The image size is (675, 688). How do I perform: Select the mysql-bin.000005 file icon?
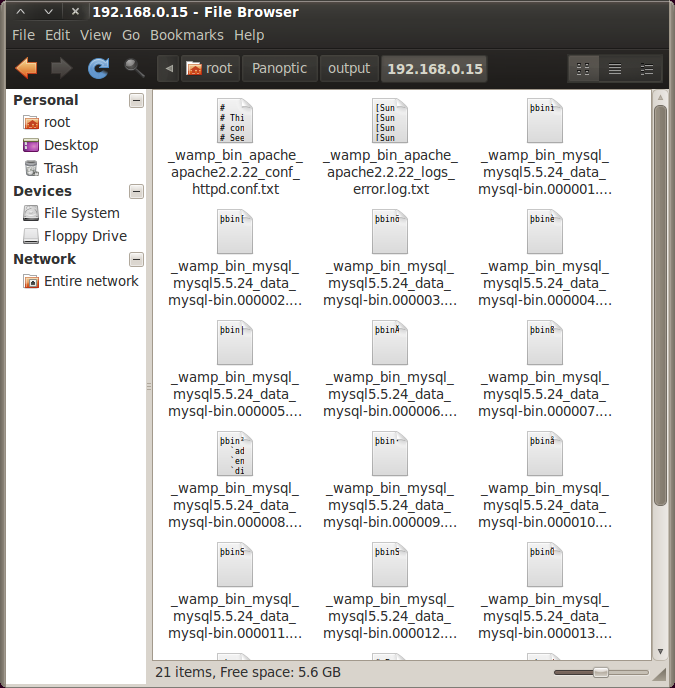(x=235, y=343)
